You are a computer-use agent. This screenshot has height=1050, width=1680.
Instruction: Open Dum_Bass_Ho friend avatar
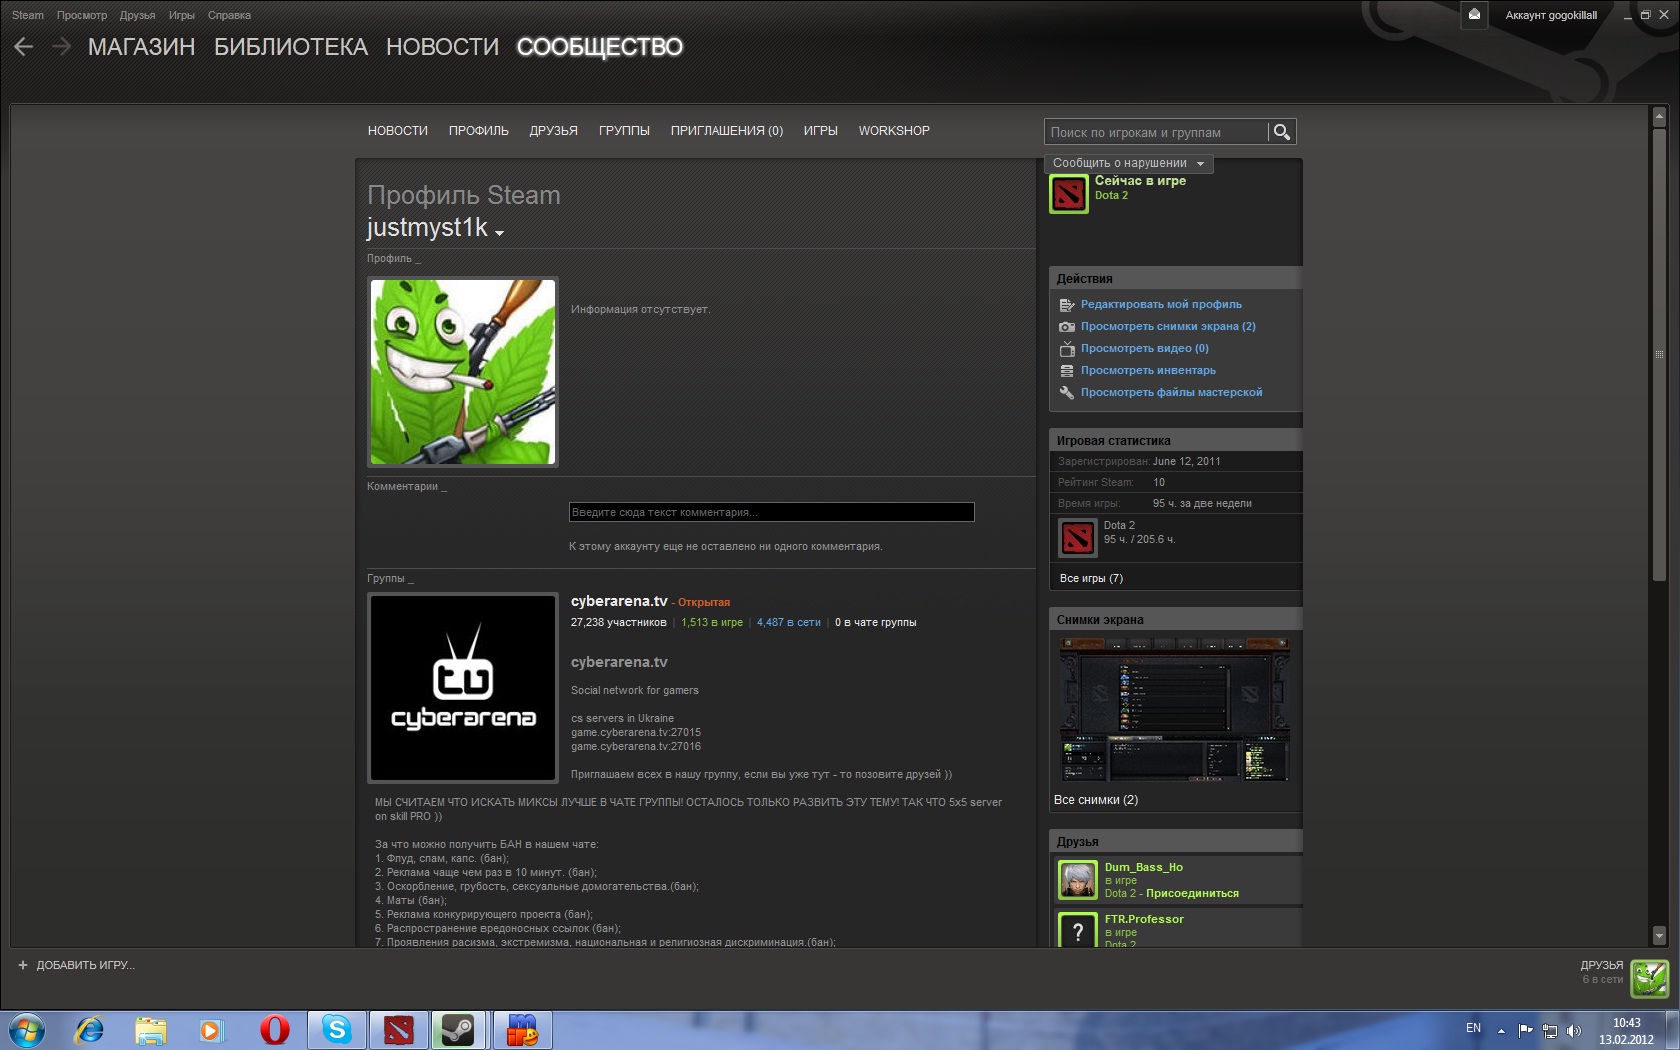[x=1078, y=880]
